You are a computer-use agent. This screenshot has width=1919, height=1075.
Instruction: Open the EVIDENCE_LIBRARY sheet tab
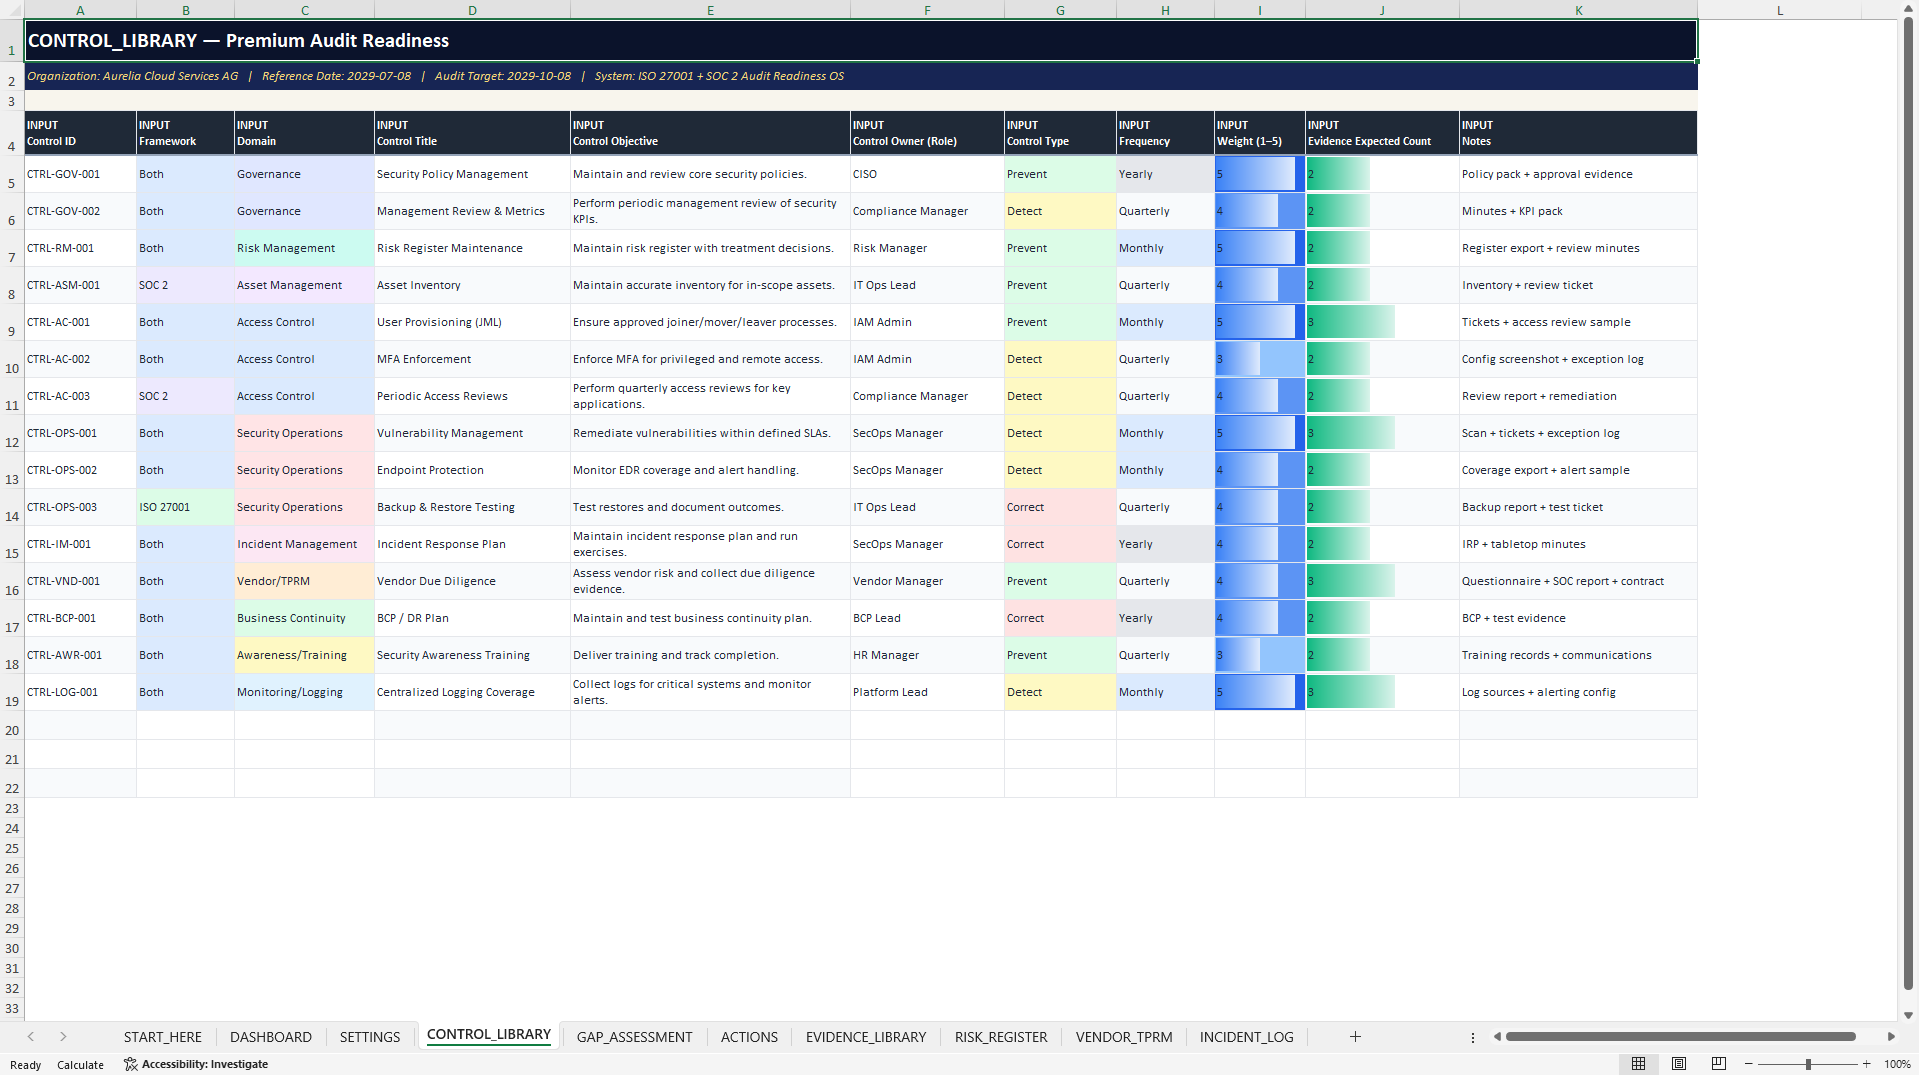[x=866, y=1037]
